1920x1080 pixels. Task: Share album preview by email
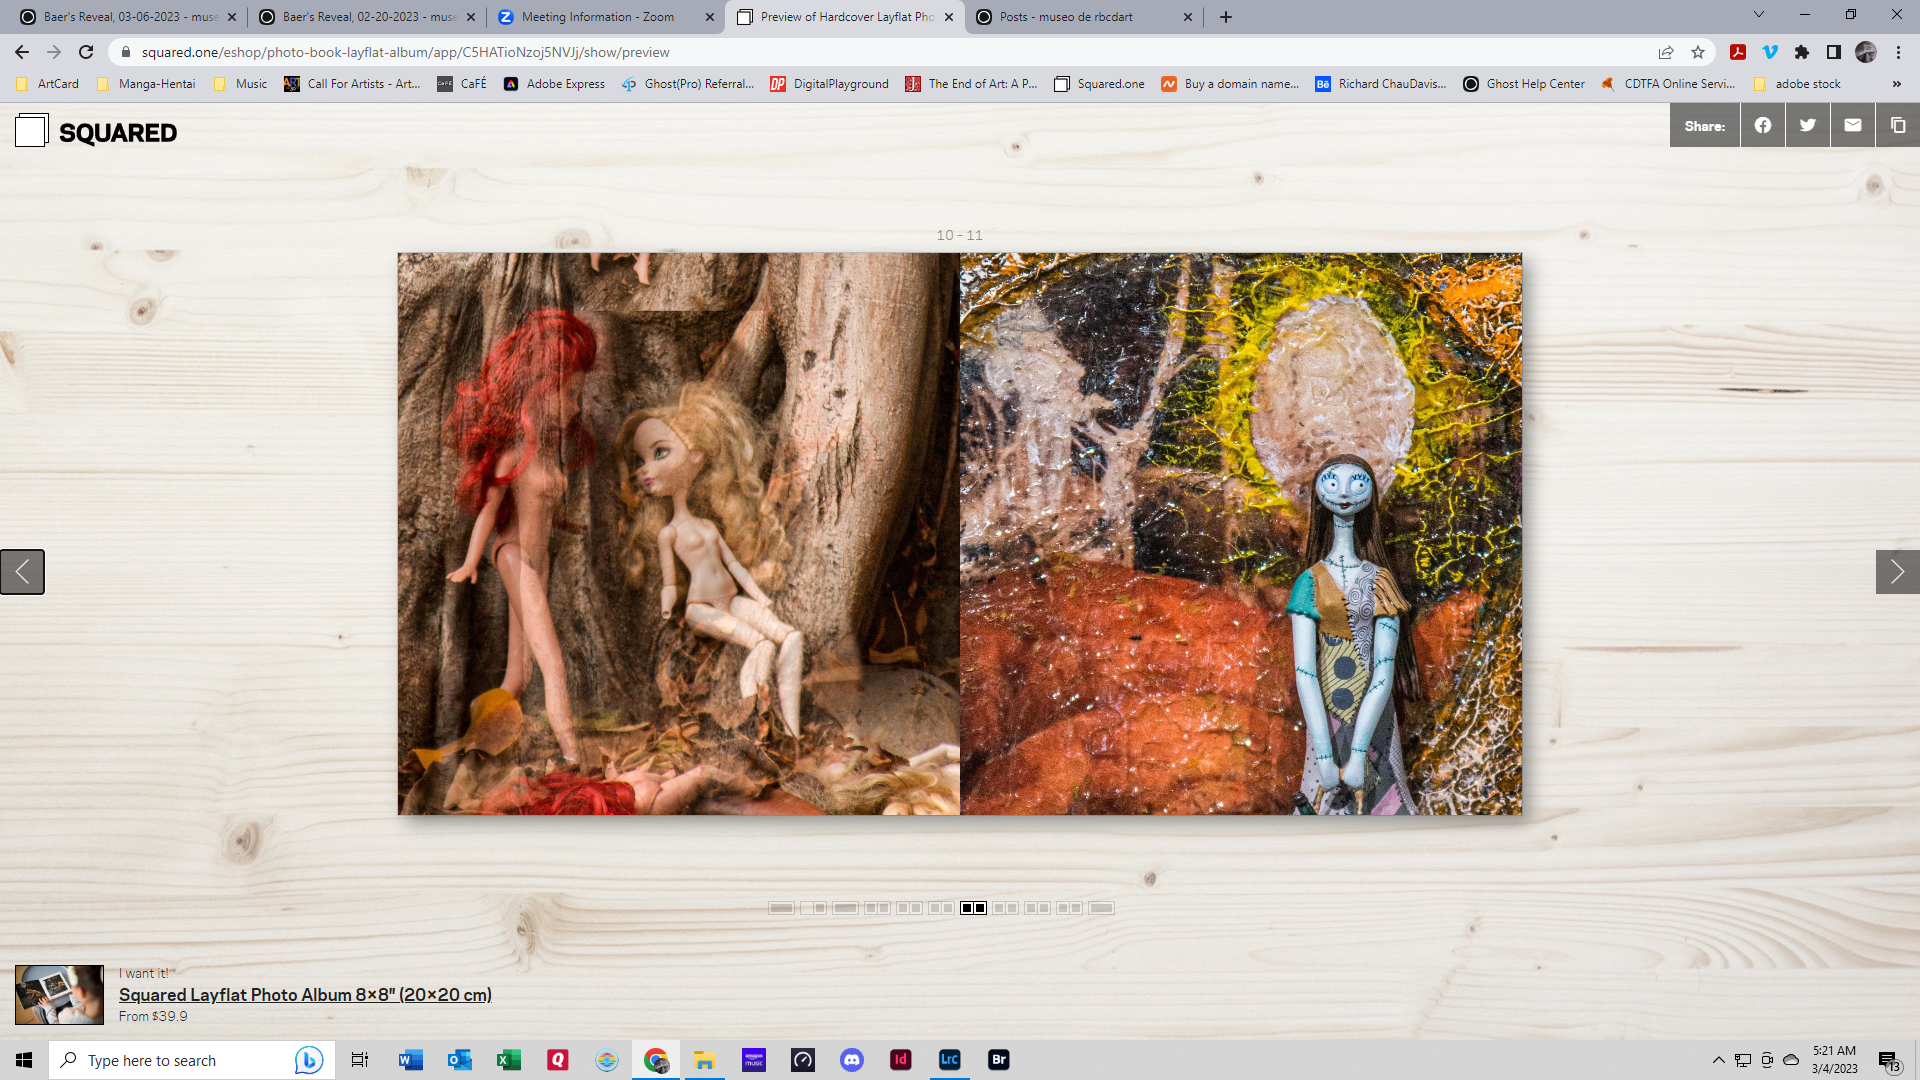tap(1853, 126)
